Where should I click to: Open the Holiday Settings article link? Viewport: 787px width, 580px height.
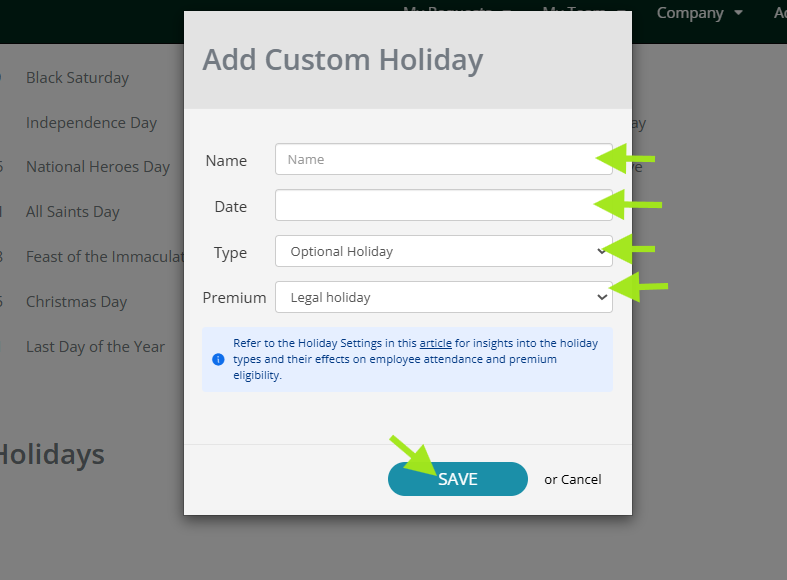[x=435, y=343]
